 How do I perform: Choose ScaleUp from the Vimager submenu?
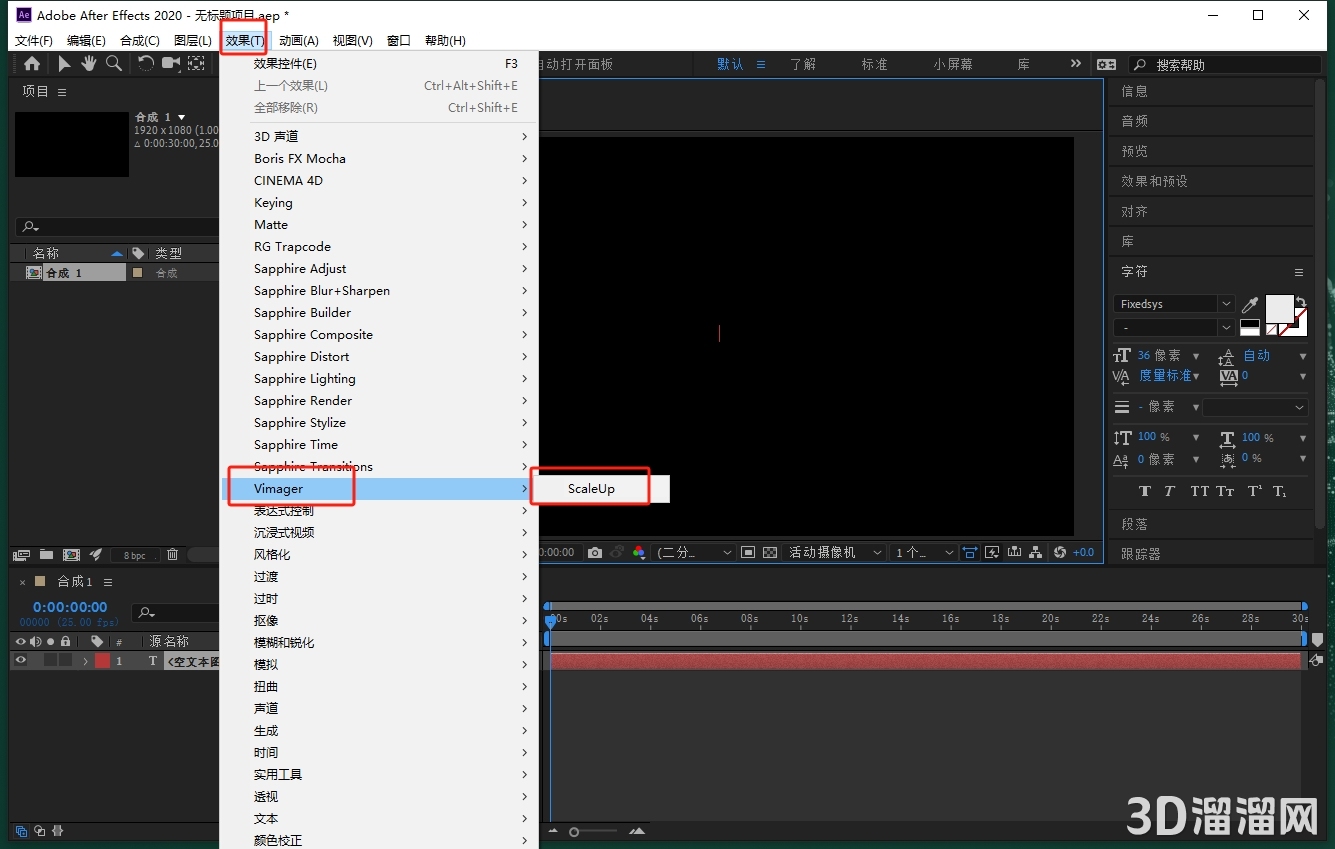(591, 489)
